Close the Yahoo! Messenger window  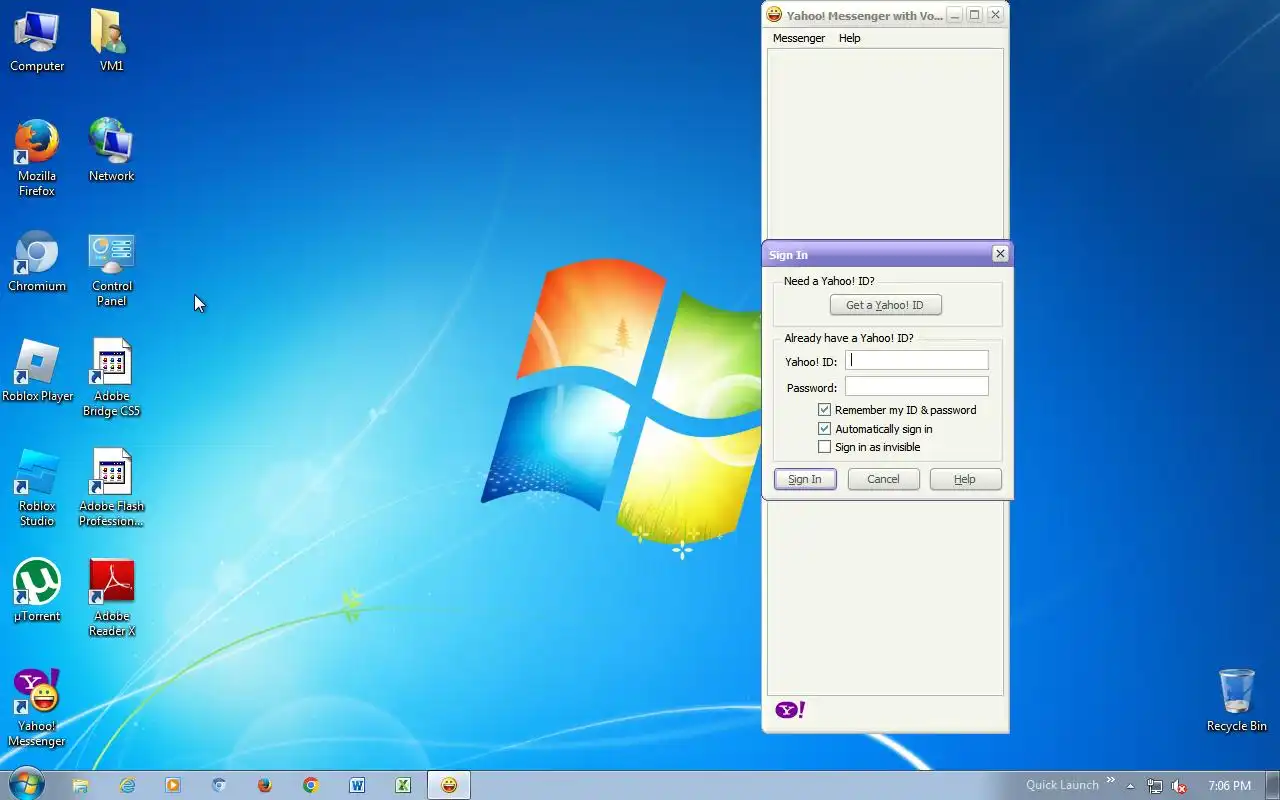click(995, 15)
